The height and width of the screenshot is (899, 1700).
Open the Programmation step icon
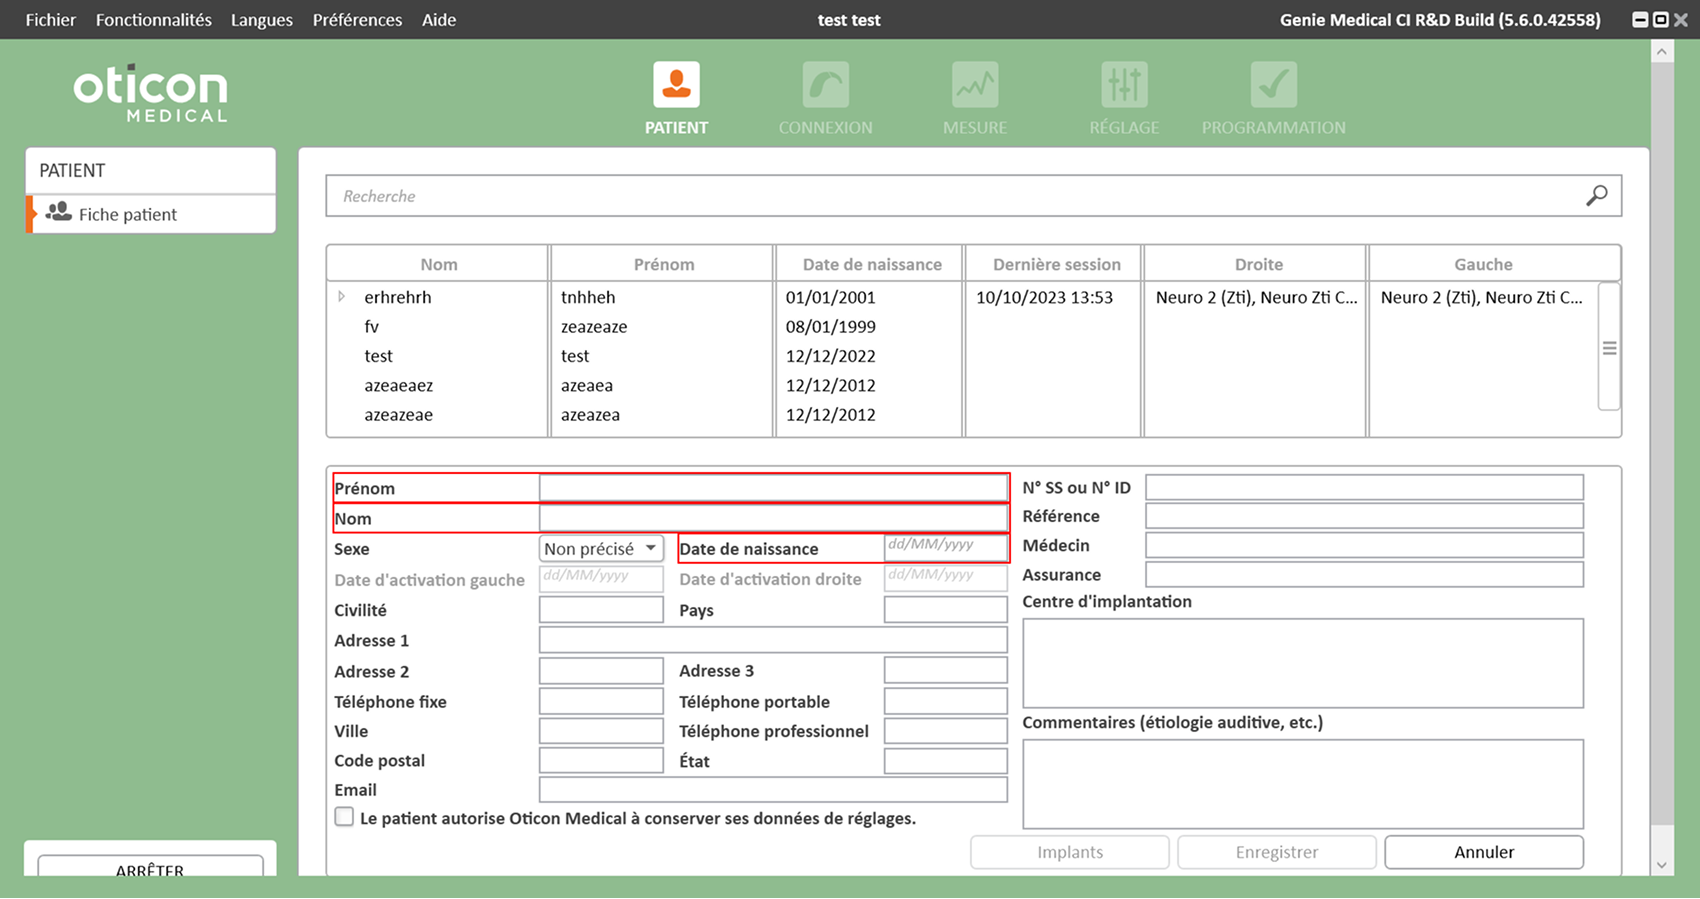1273,85
